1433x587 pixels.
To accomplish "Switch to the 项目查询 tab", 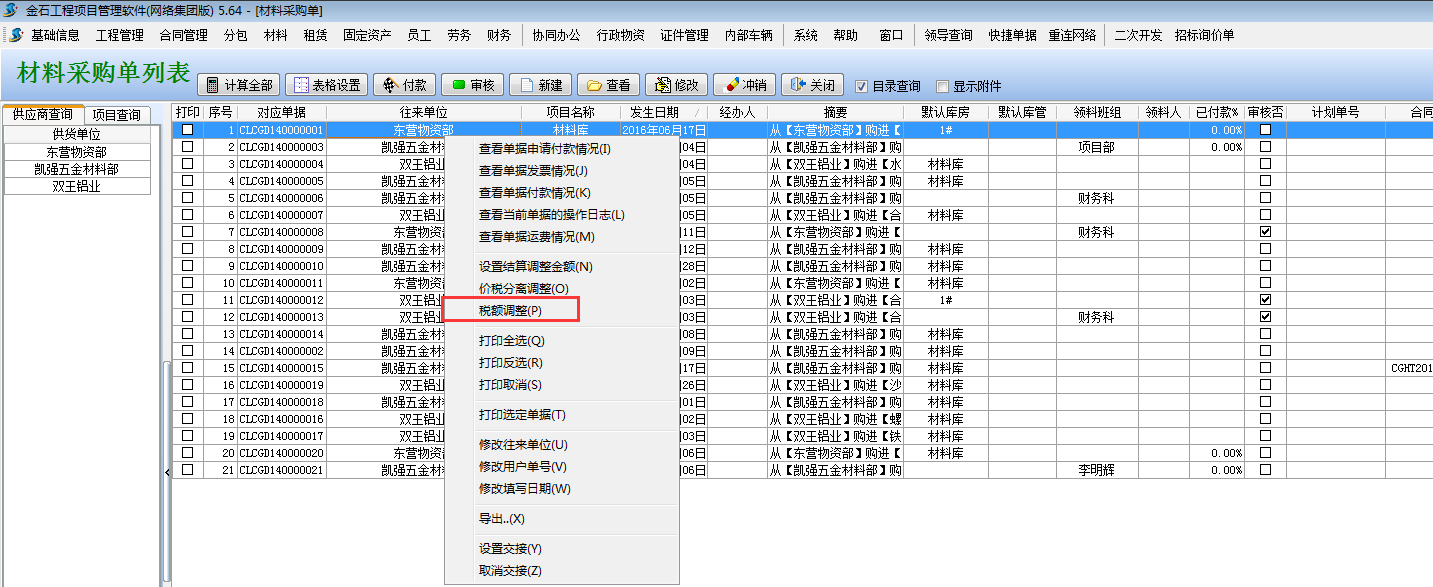I will [x=117, y=115].
